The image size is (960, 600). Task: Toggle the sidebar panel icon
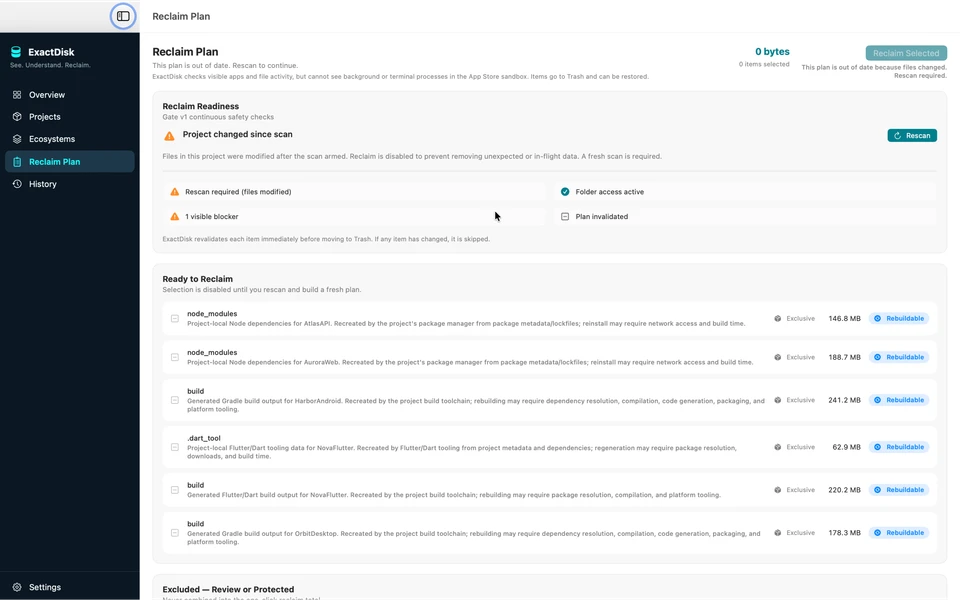[123, 17]
